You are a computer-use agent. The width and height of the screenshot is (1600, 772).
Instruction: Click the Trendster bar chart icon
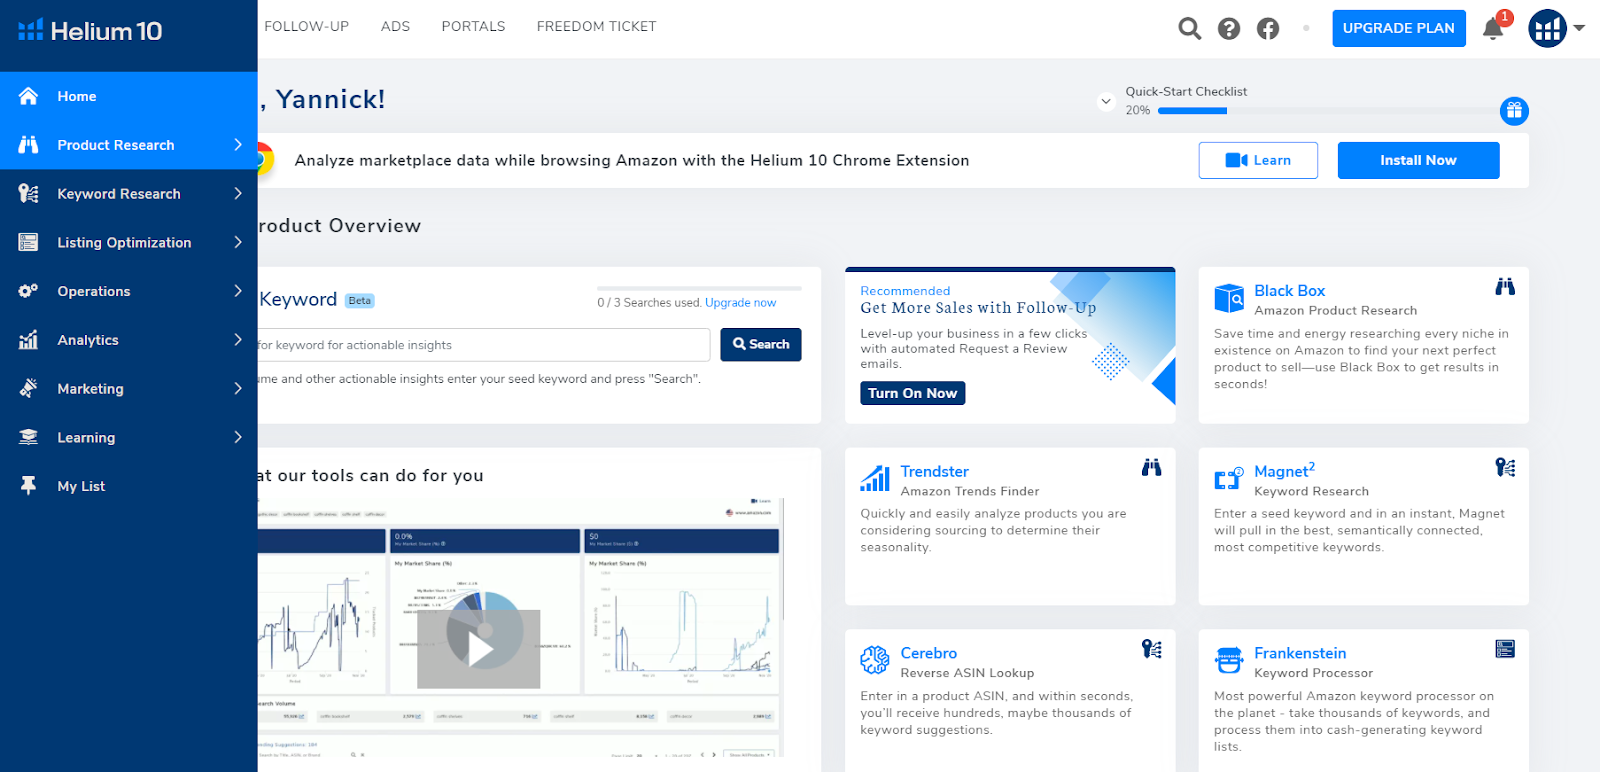875,479
